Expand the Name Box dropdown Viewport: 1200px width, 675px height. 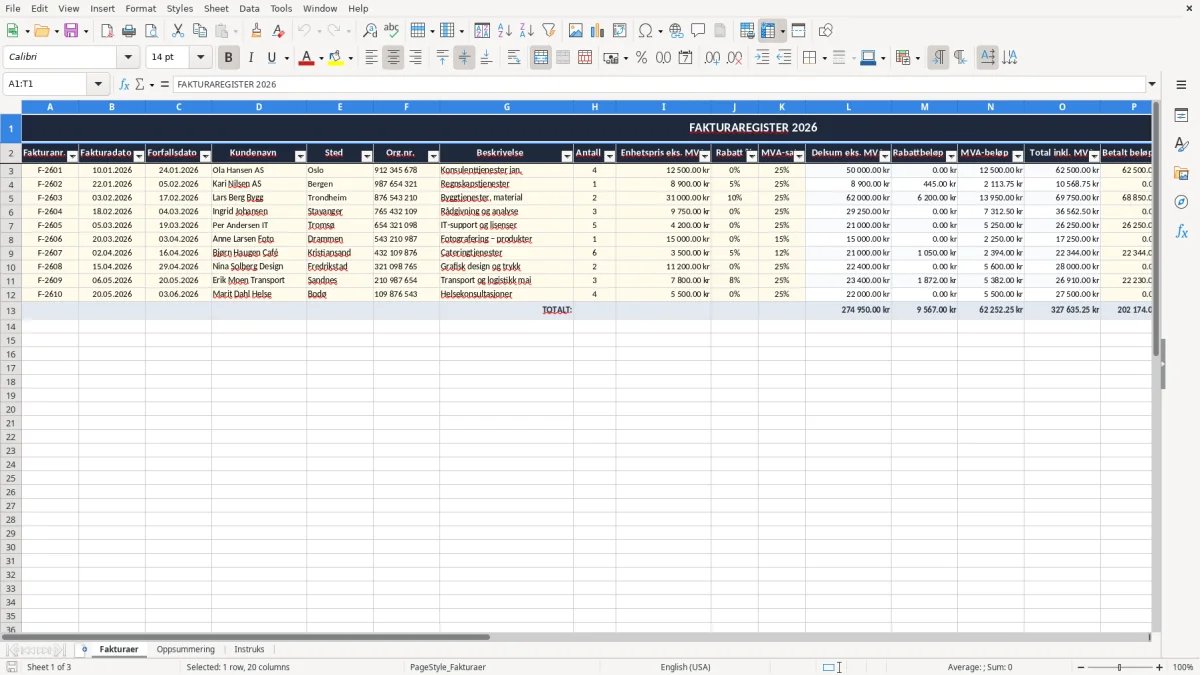(98, 84)
